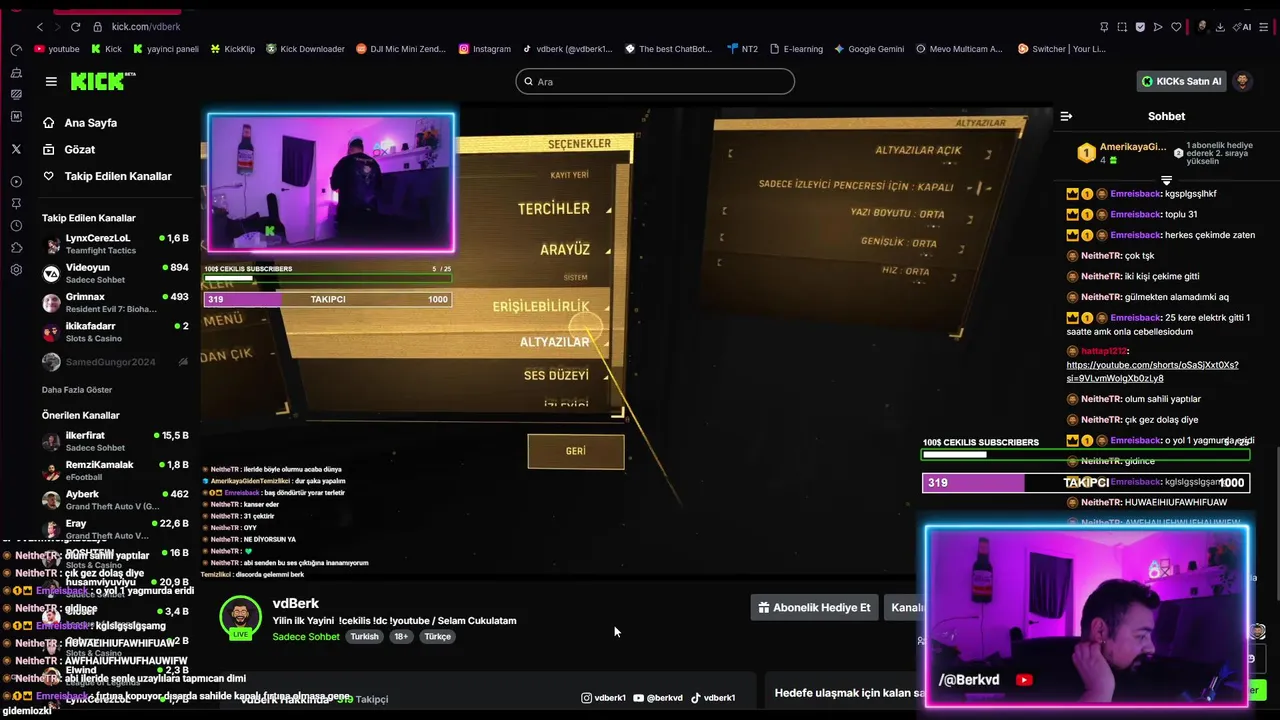Click the Ara search field

[x=655, y=82]
